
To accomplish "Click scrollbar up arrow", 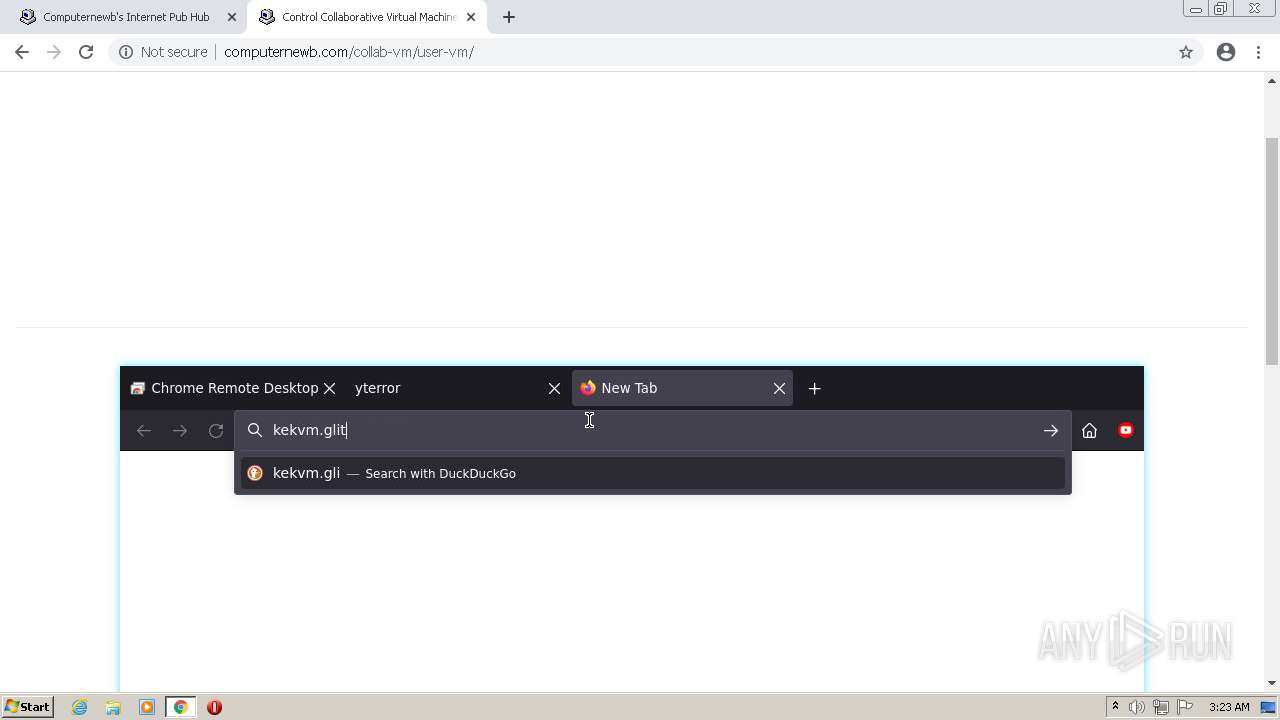I will click(x=1272, y=80).
